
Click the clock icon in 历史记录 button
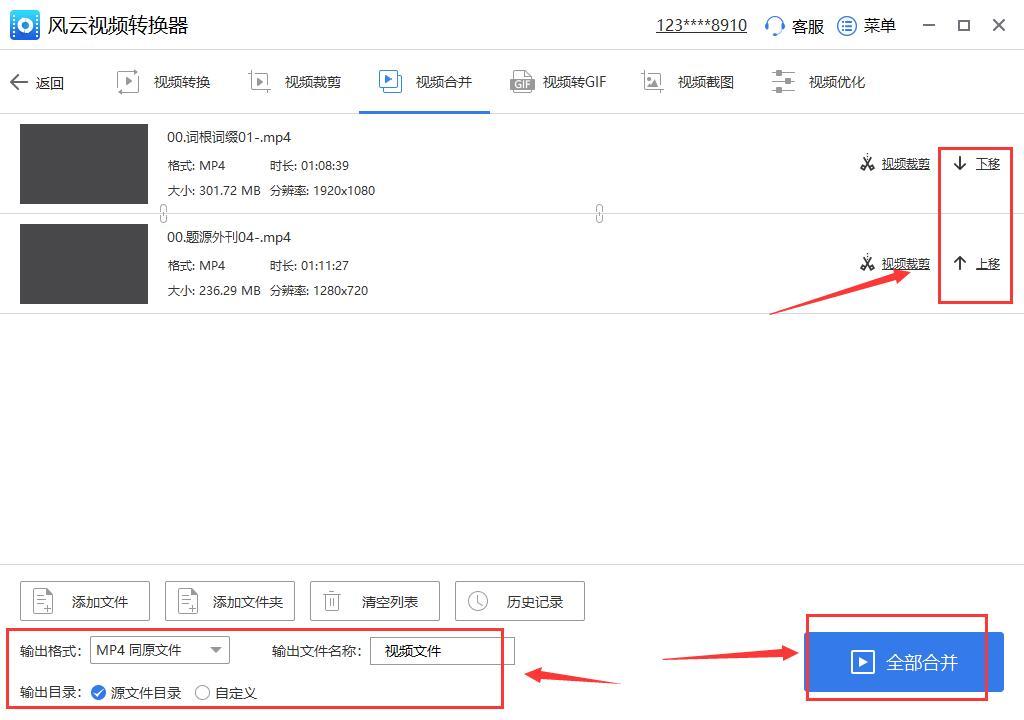click(x=478, y=601)
